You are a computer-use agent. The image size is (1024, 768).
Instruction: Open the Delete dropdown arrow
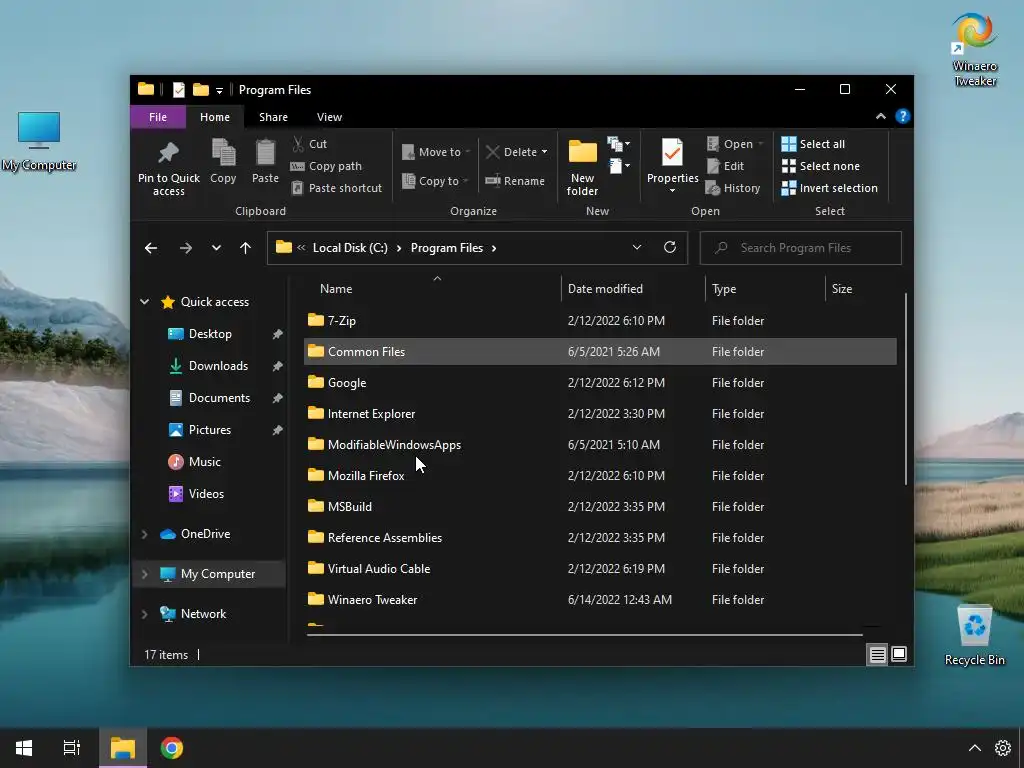(x=545, y=152)
